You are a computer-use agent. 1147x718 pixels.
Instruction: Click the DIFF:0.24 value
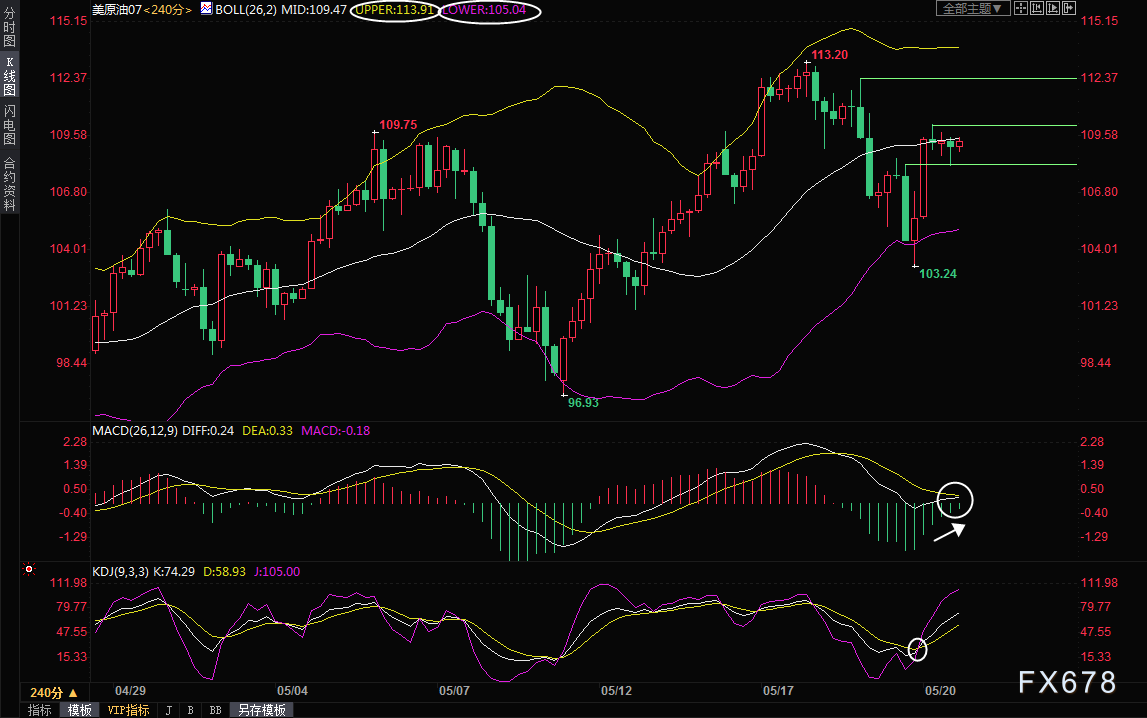click(x=208, y=431)
